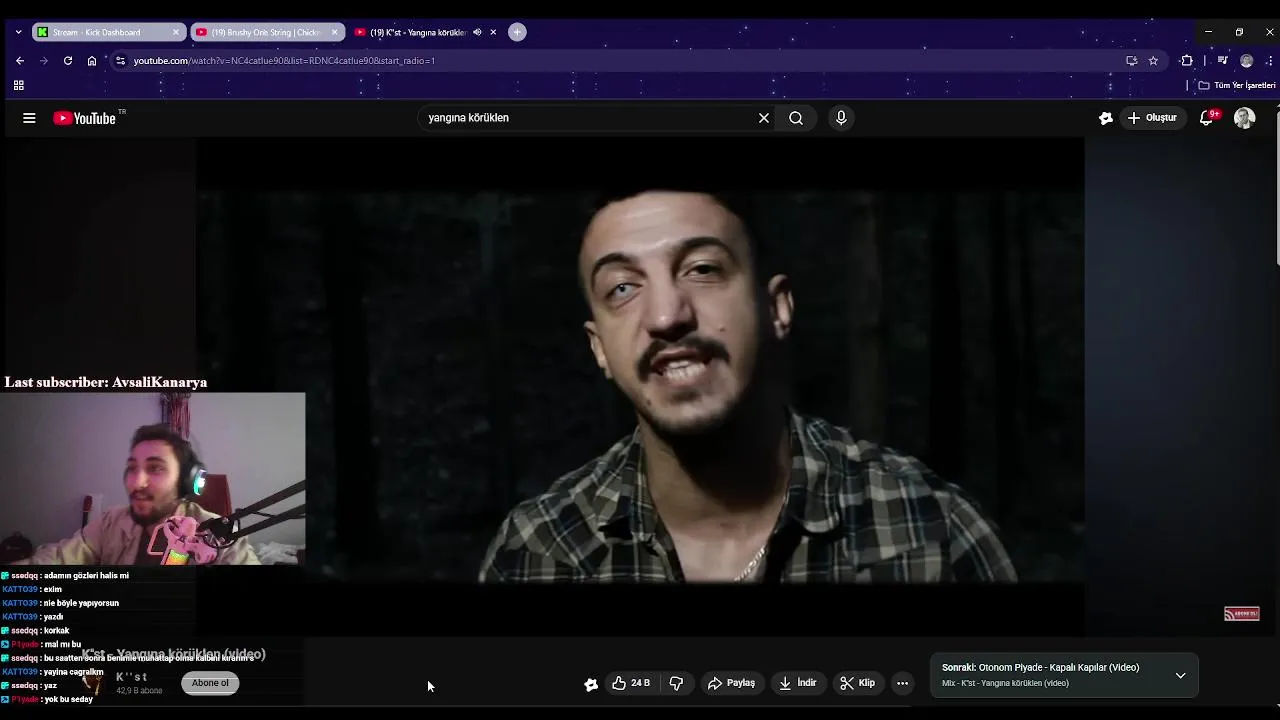Open the Chrome three-dot menu

[1270, 61]
